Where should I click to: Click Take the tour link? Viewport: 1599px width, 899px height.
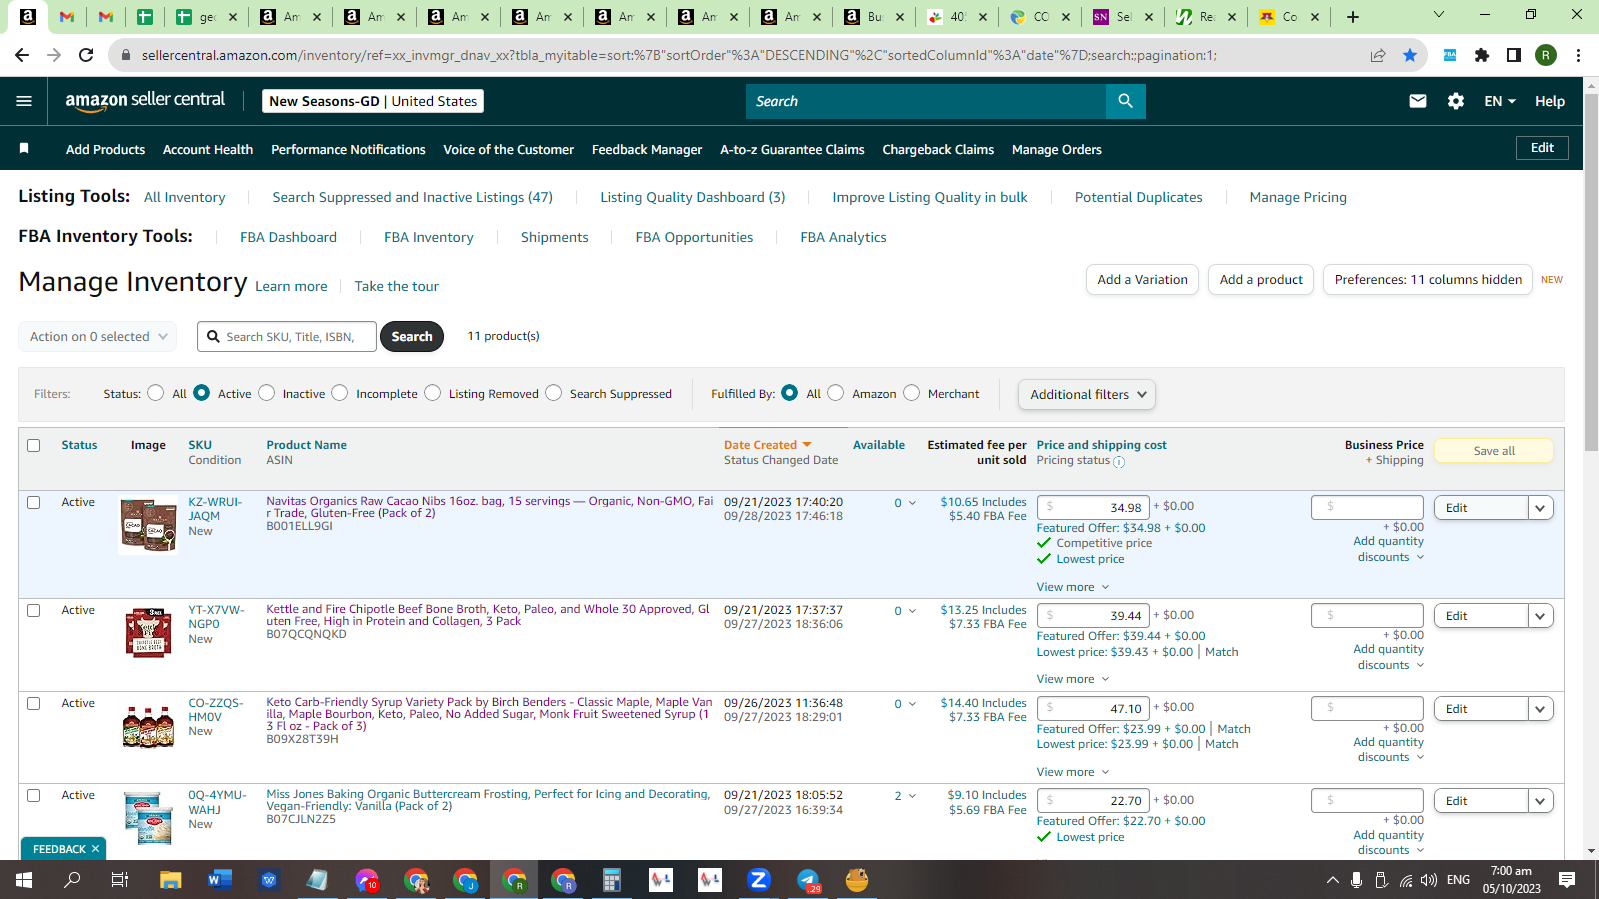tap(397, 286)
